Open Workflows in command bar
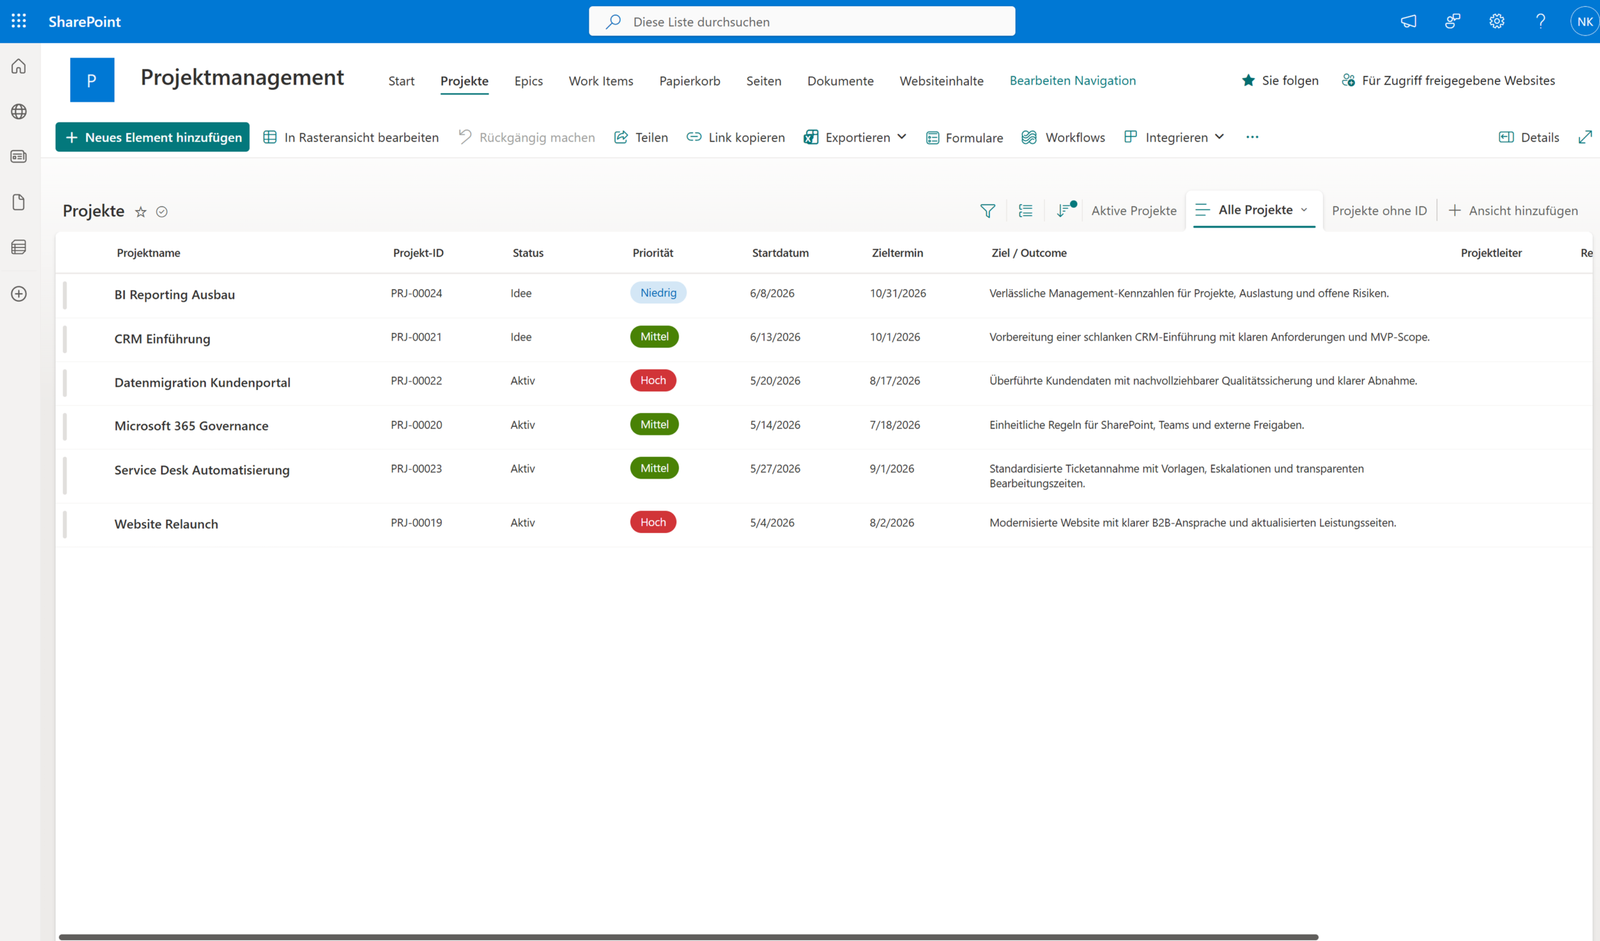This screenshot has width=1600, height=941. (1063, 137)
